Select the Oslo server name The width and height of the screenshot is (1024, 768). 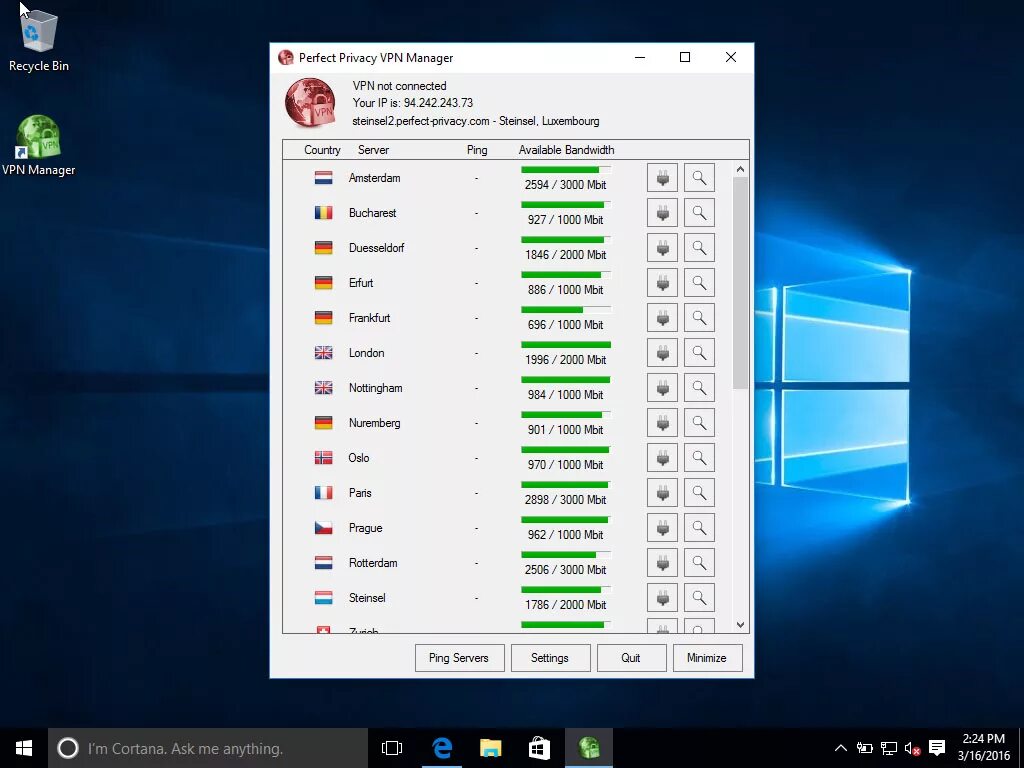click(359, 458)
